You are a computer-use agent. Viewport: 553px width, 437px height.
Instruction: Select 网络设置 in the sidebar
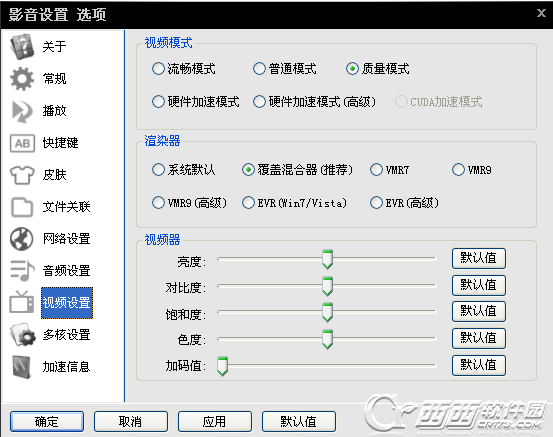coord(66,239)
